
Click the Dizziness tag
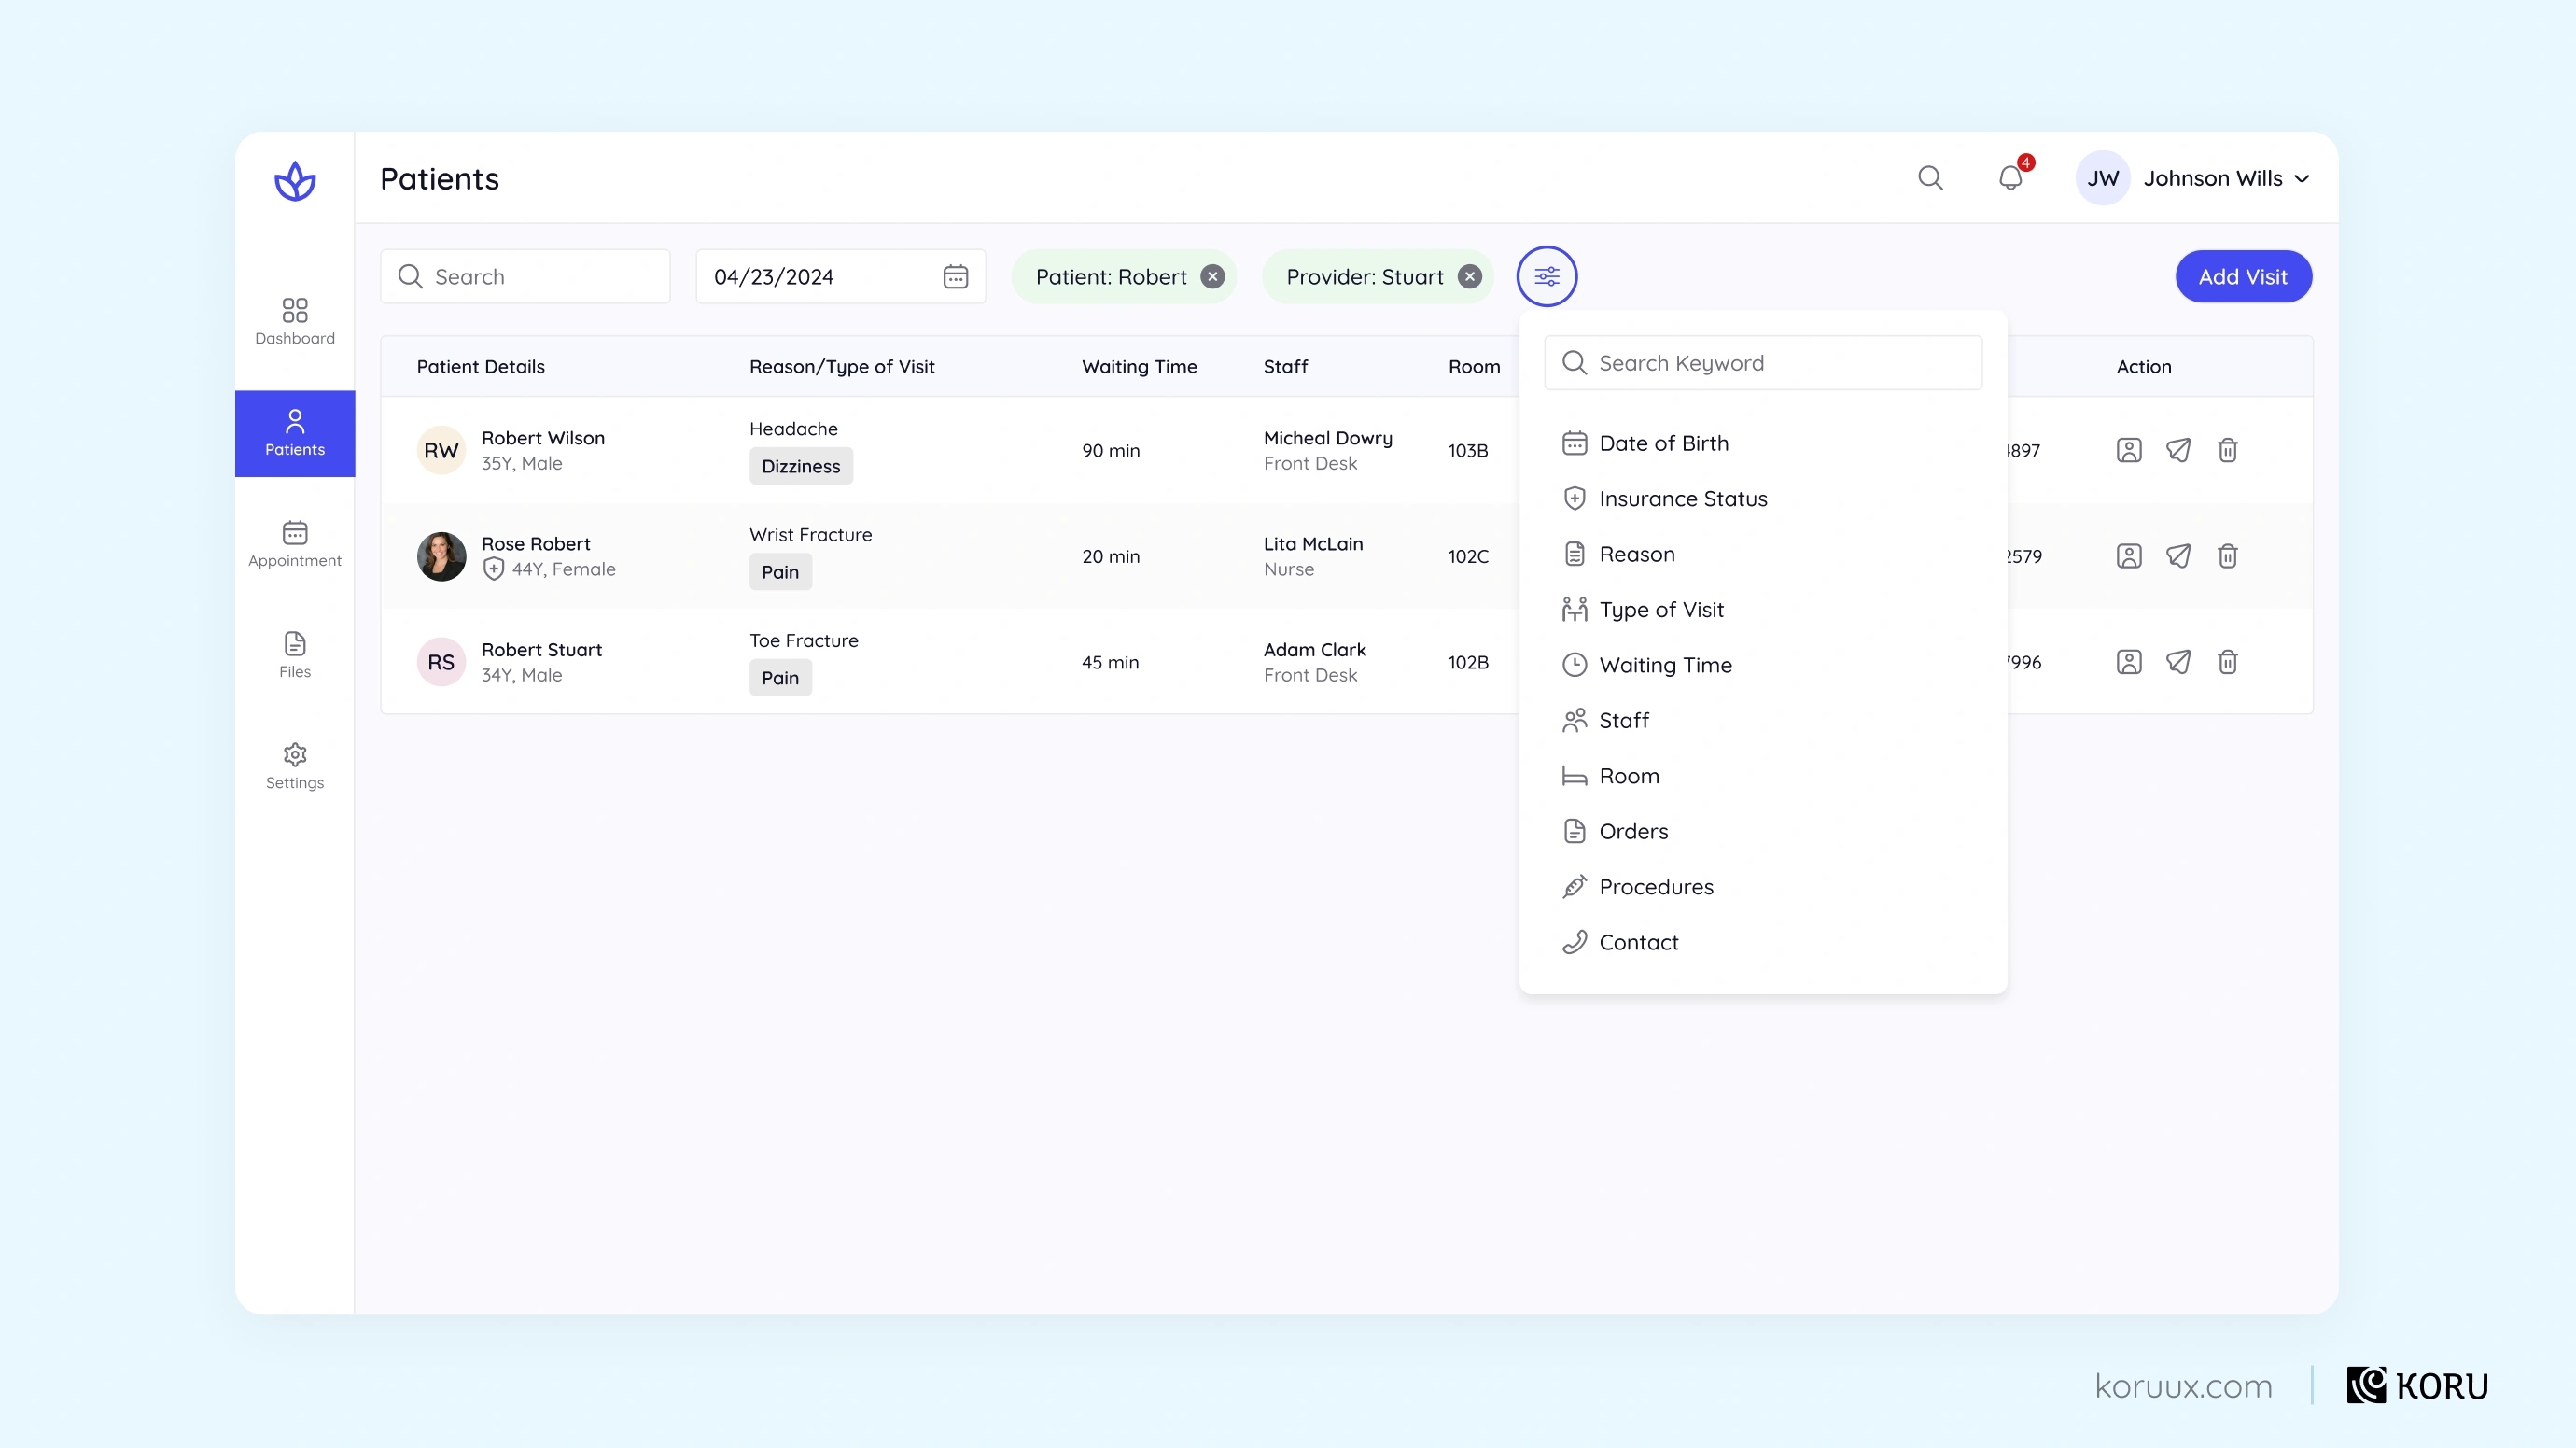pos(801,466)
